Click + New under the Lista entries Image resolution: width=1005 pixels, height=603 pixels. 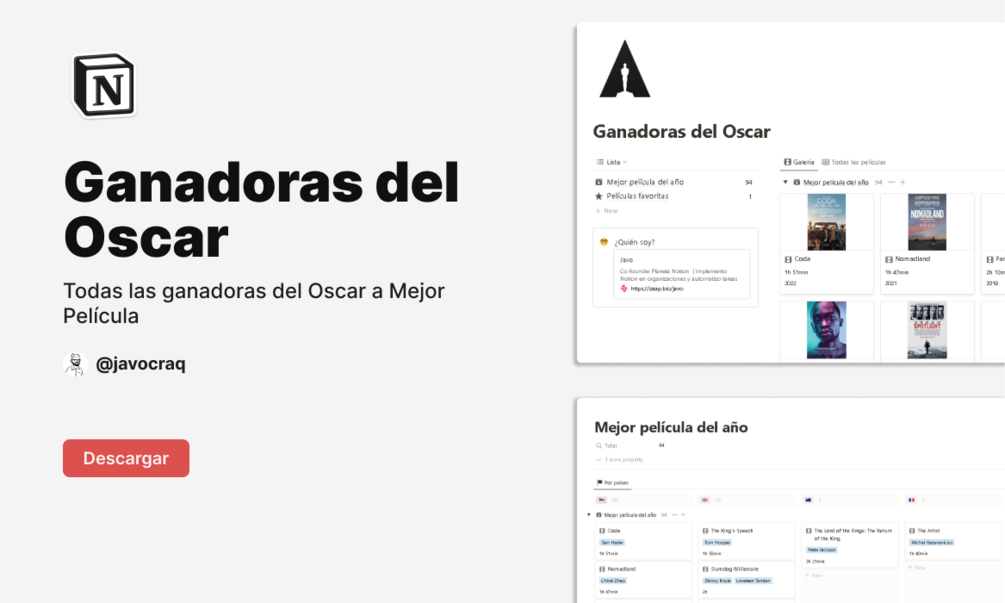coord(606,211)
